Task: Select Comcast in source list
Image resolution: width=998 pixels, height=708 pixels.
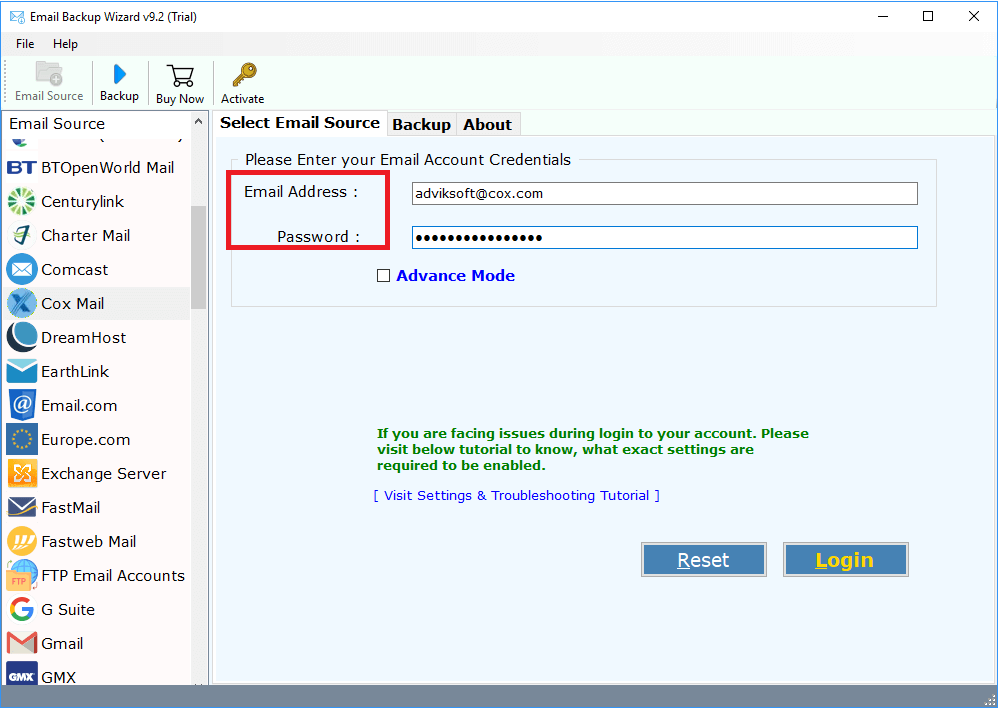Action: [x=97, y=269]
